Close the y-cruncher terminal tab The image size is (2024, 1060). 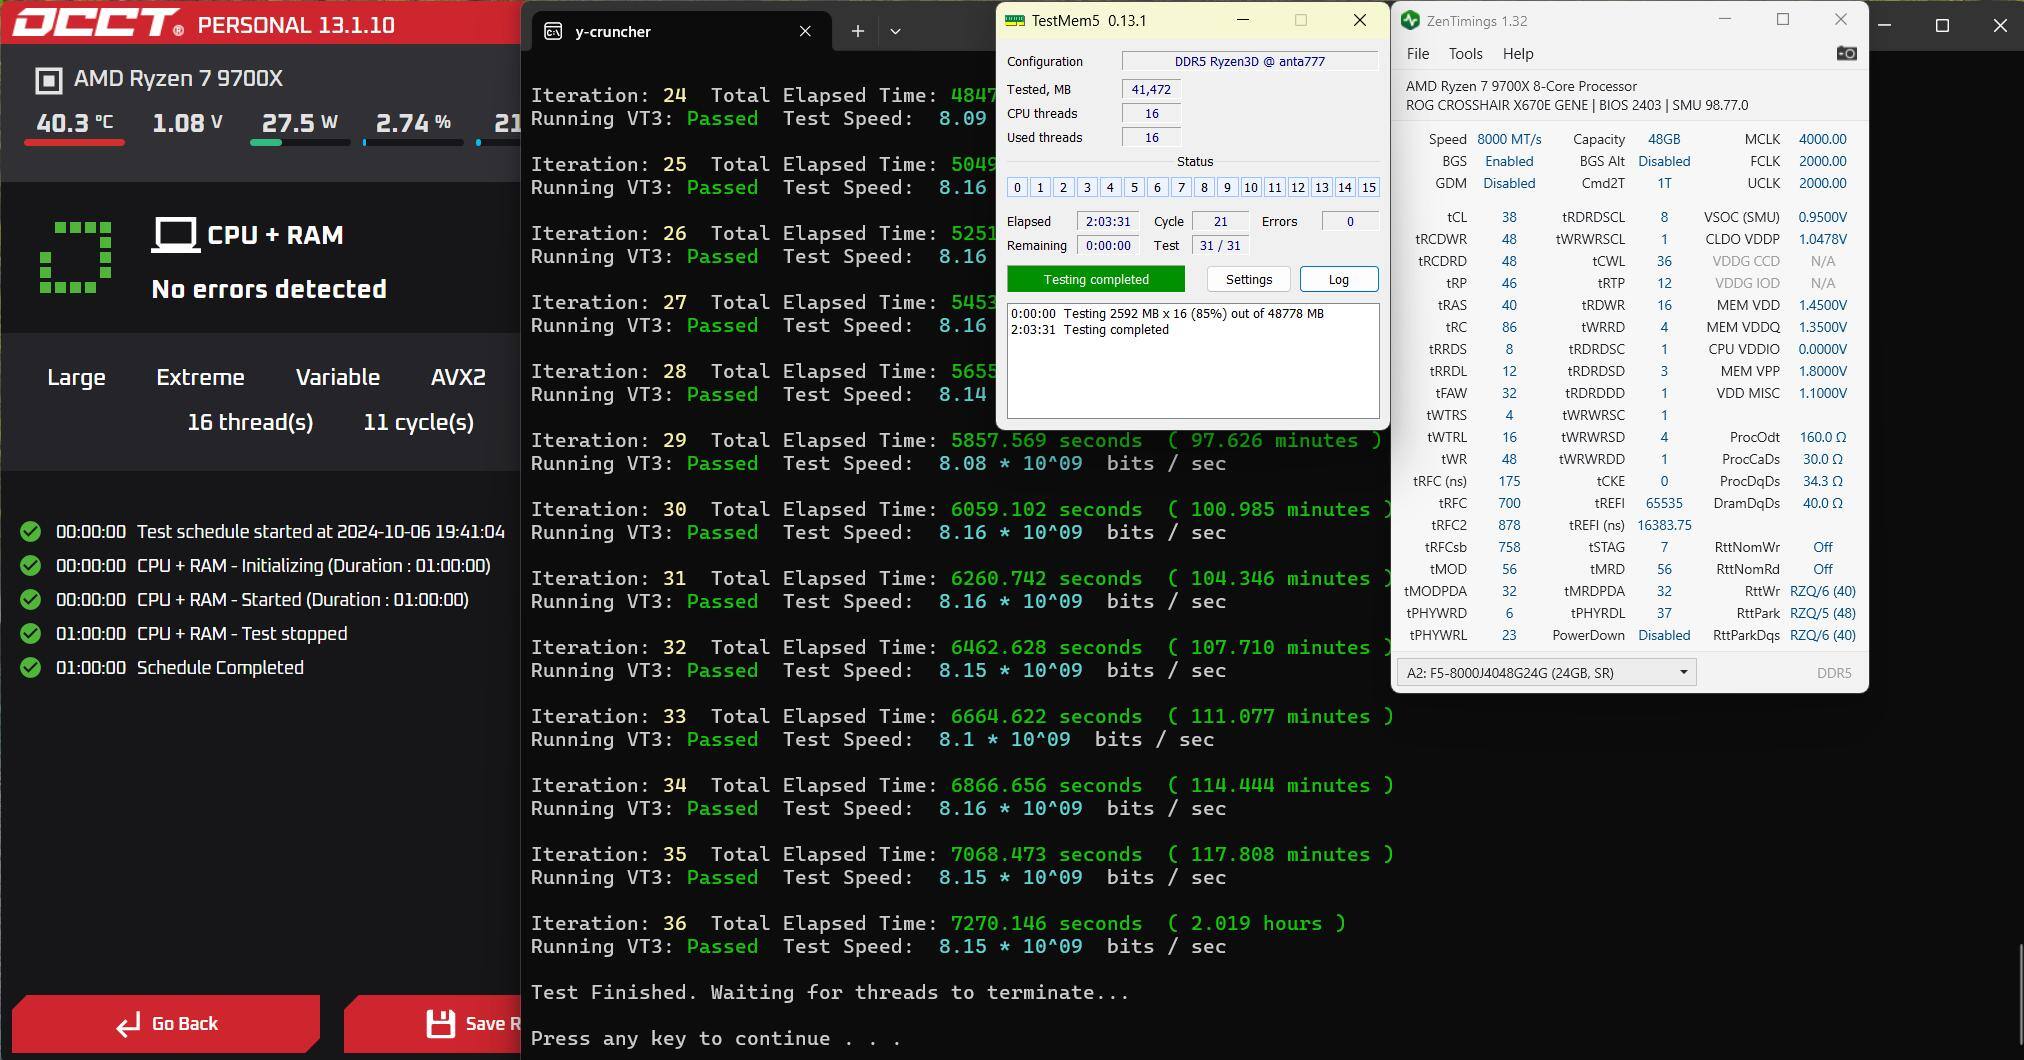pyautogui.click(x=805, y=32)
